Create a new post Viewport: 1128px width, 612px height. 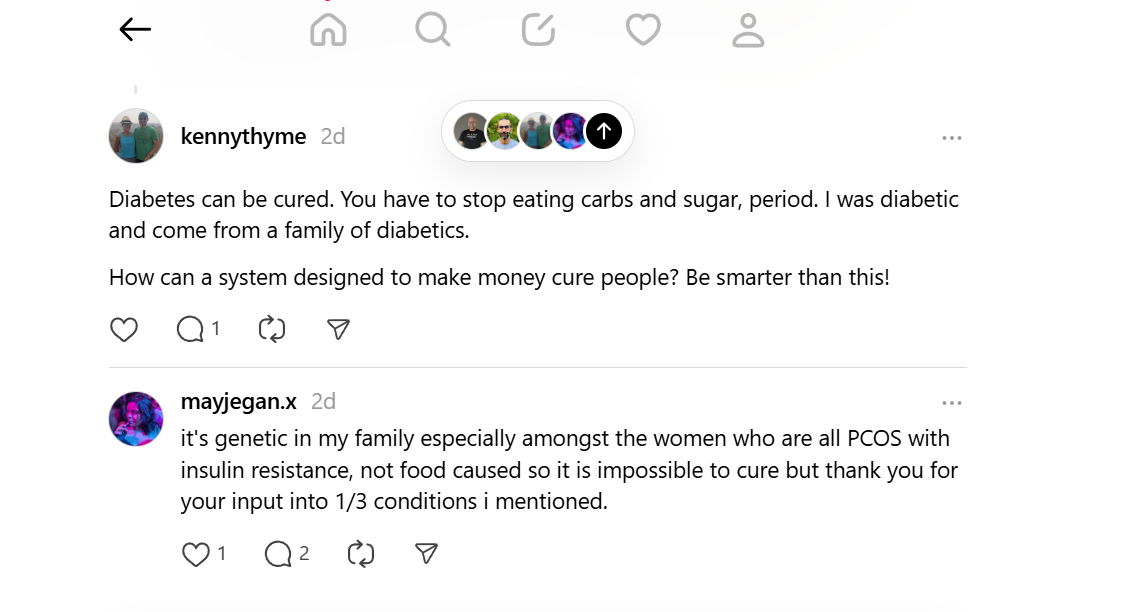click(538, 30)
